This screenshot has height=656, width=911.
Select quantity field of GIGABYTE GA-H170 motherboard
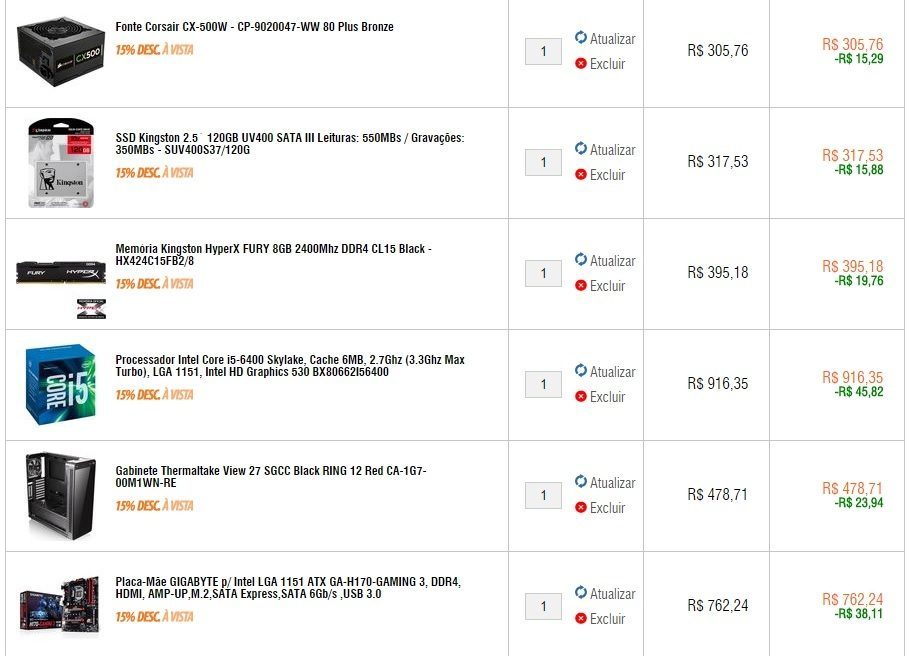pos(543,607)
